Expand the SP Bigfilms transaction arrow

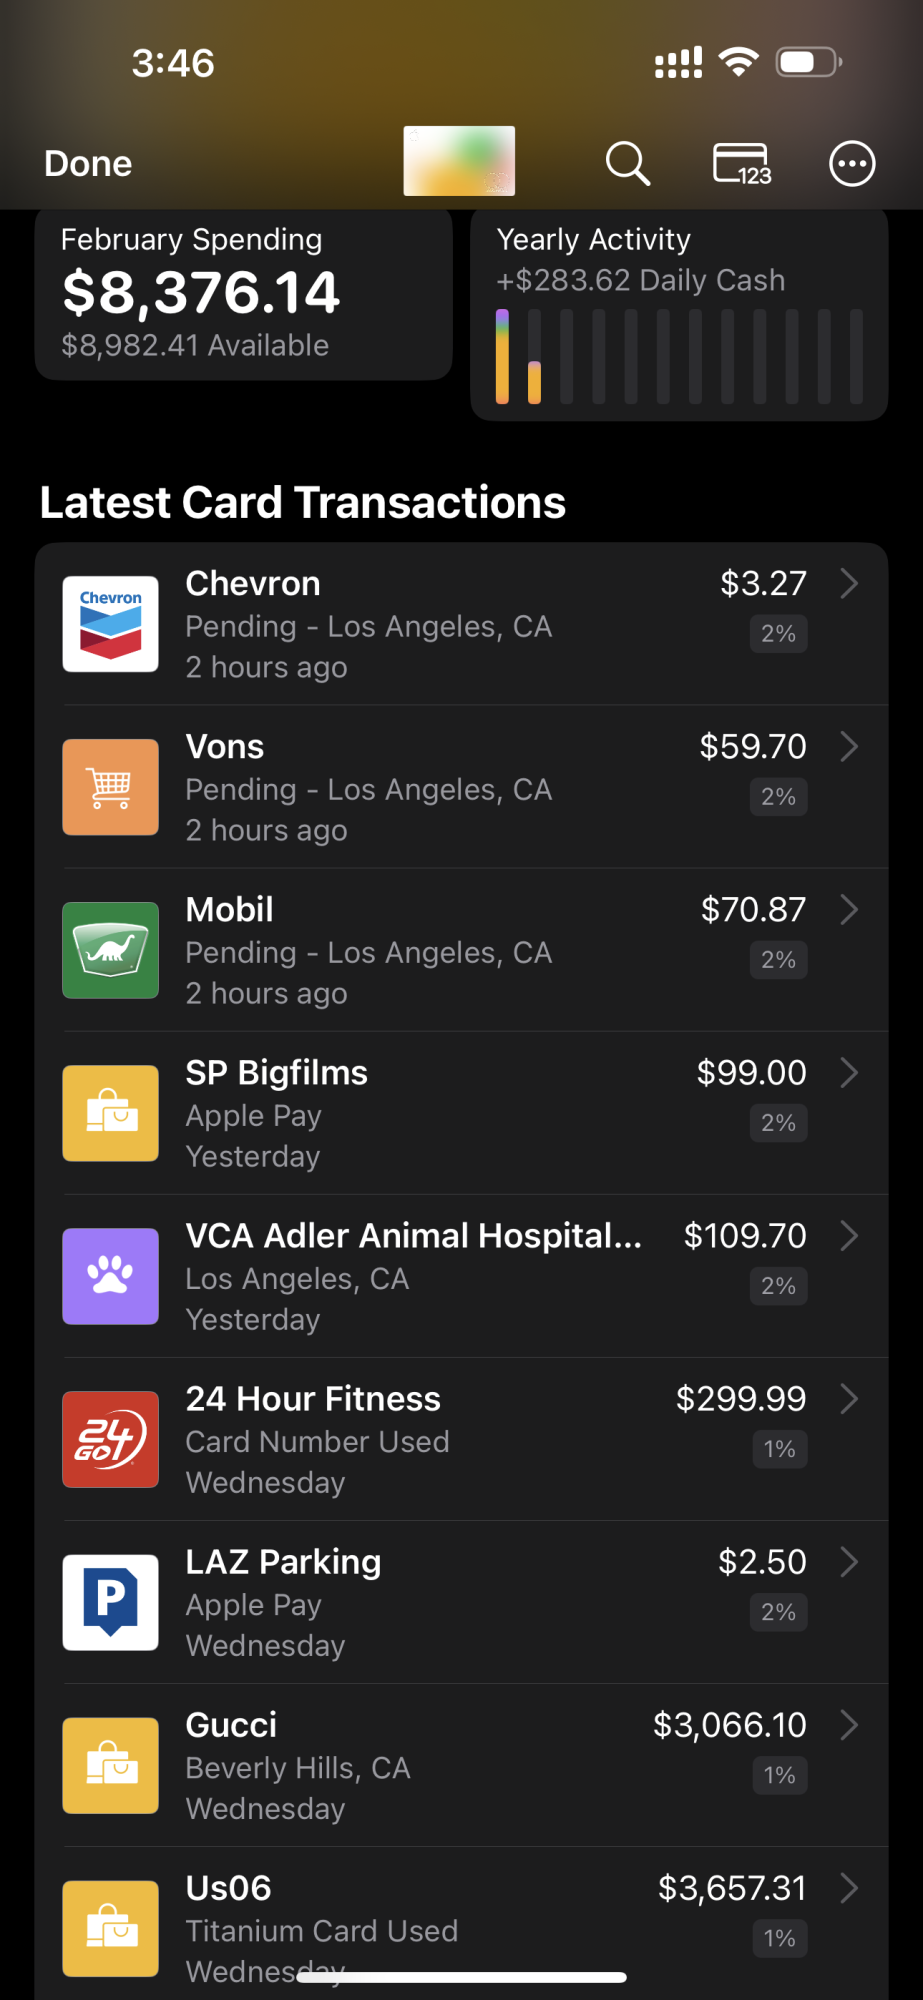pyautogui.click(x=849, y=1072)
